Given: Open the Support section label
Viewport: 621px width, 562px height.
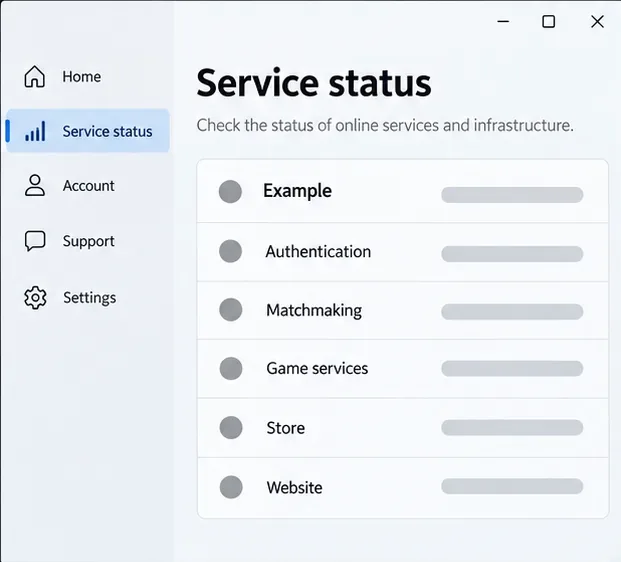Looking at the screenshot, I should click(89, 241).
